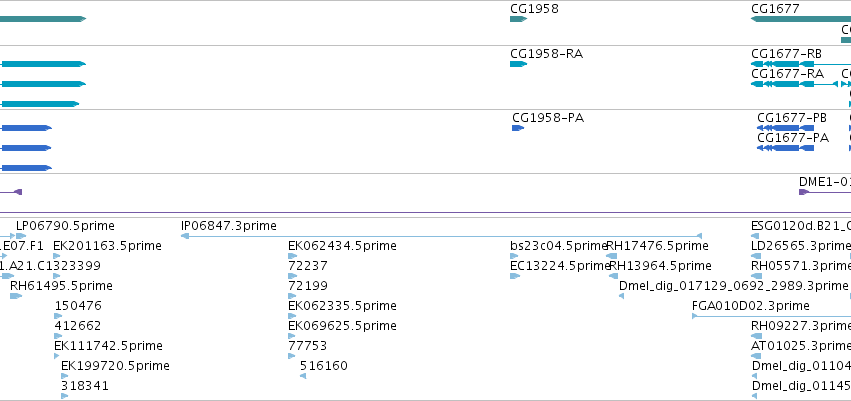This screenshot has height=401, width=851.
Task: Click the CG1677-PA protein glyph
Action: click(785, 148)
